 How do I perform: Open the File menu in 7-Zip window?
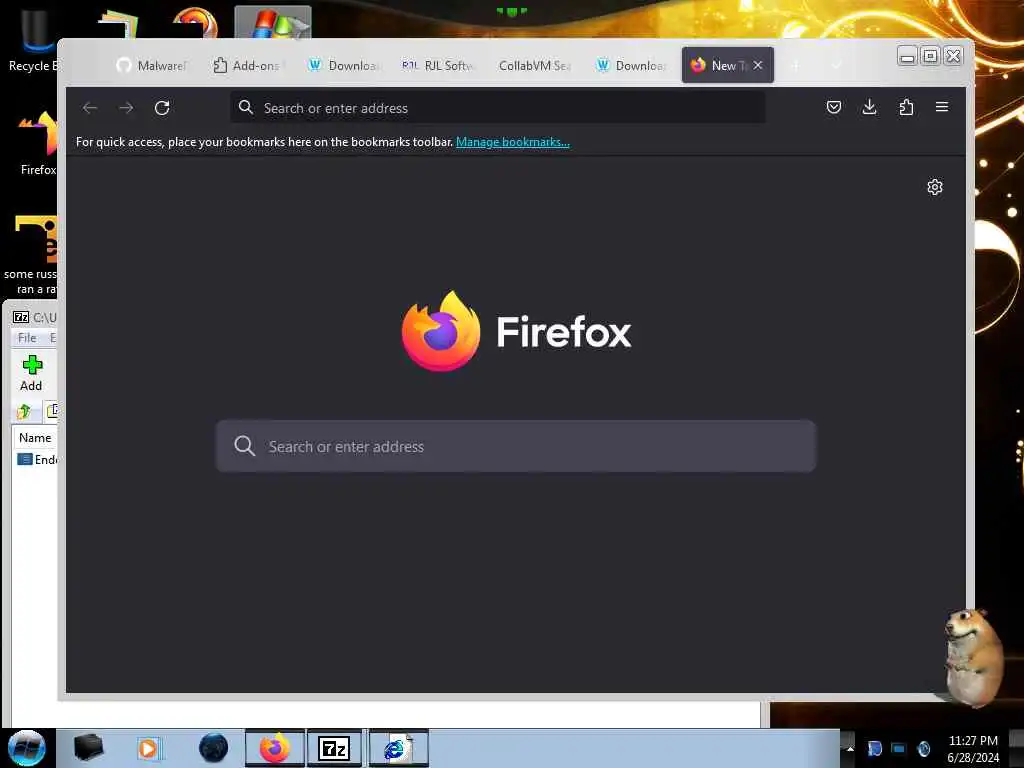(x=27, y=338)
